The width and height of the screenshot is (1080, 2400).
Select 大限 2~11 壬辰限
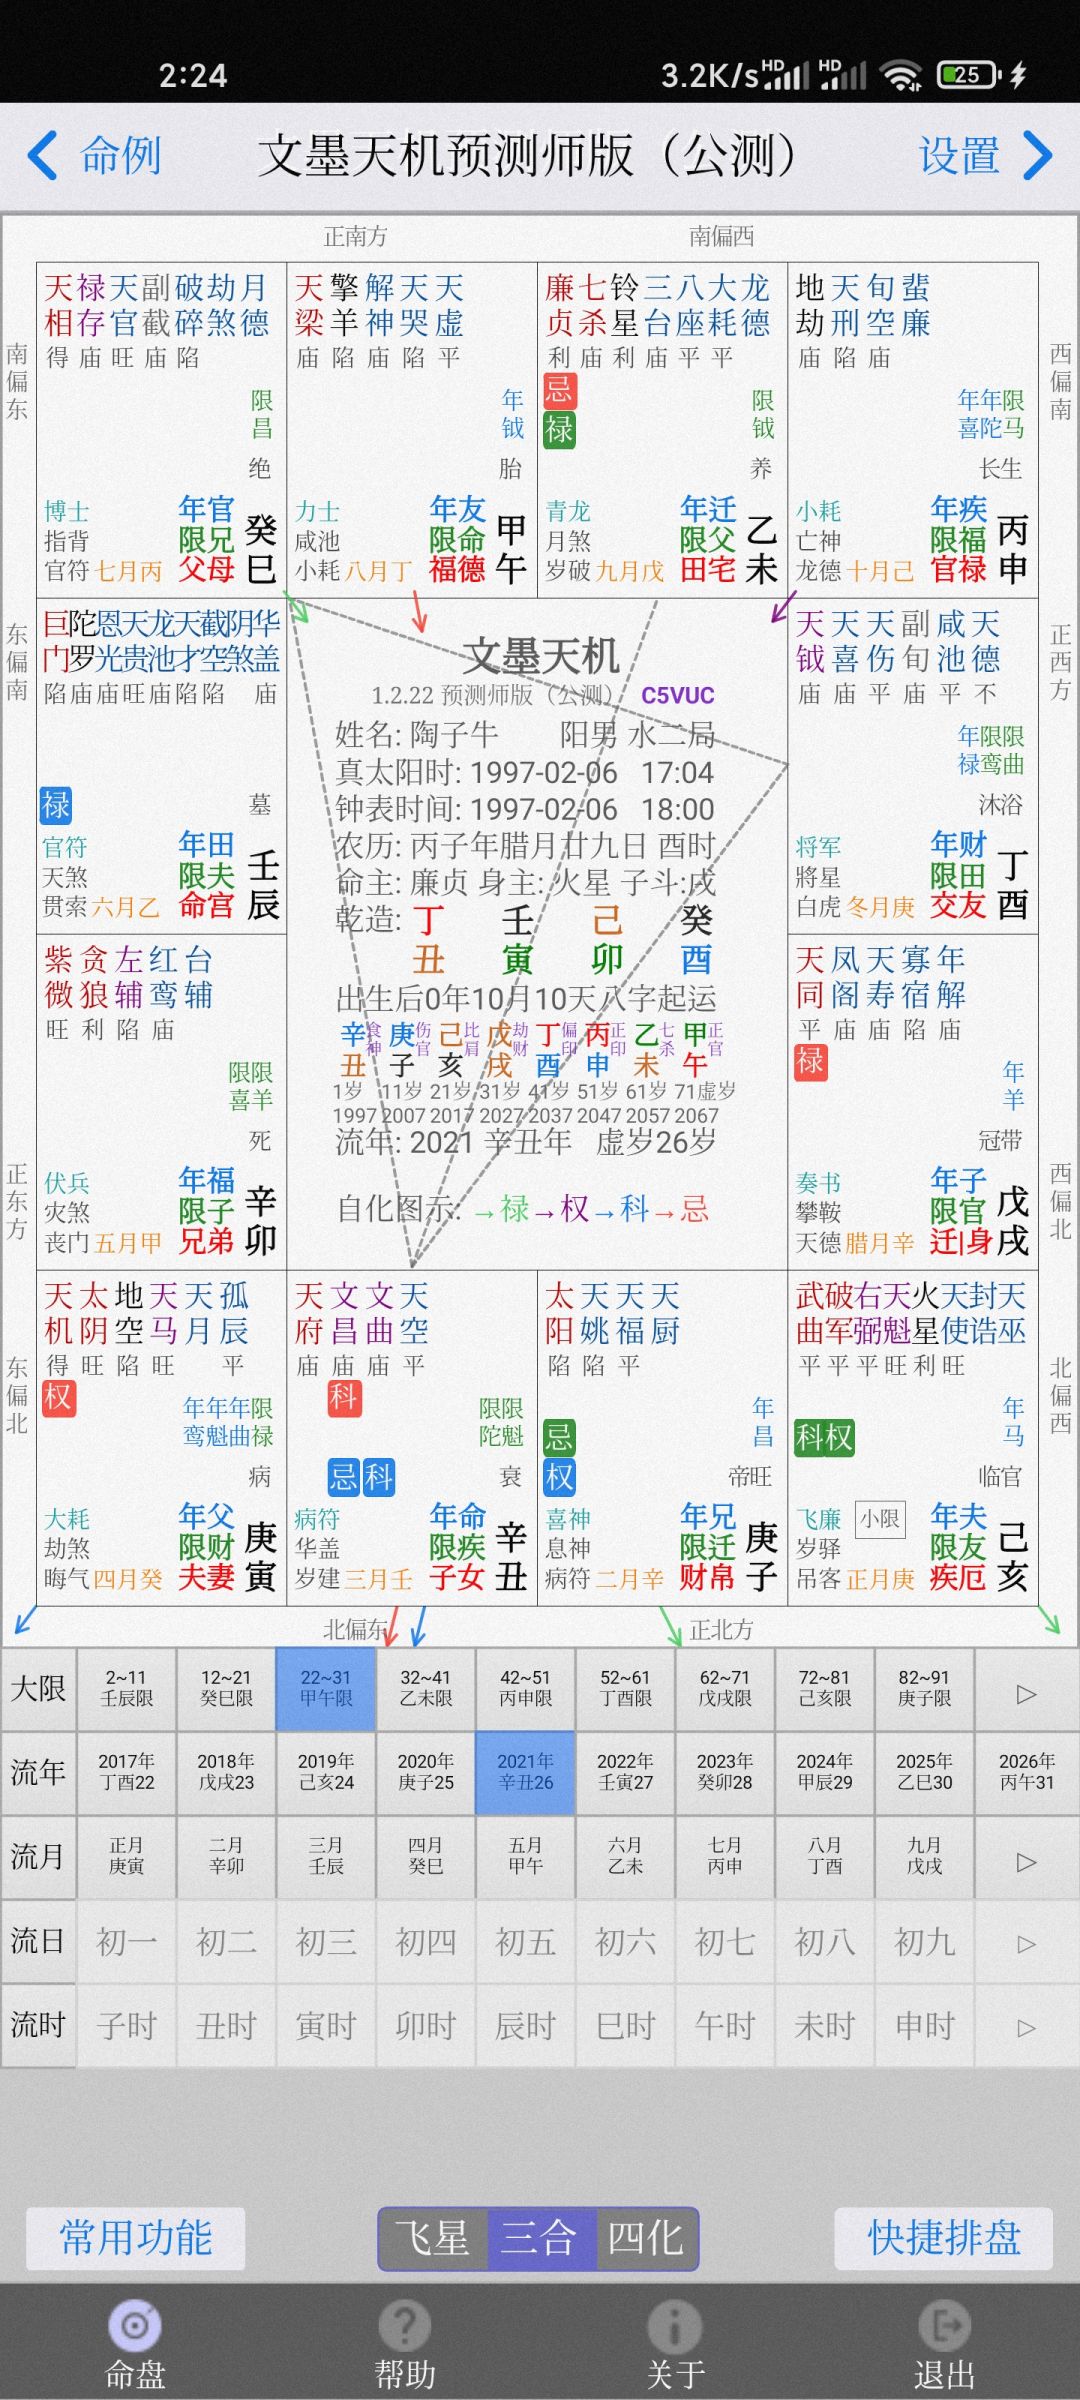(127, 1688)
